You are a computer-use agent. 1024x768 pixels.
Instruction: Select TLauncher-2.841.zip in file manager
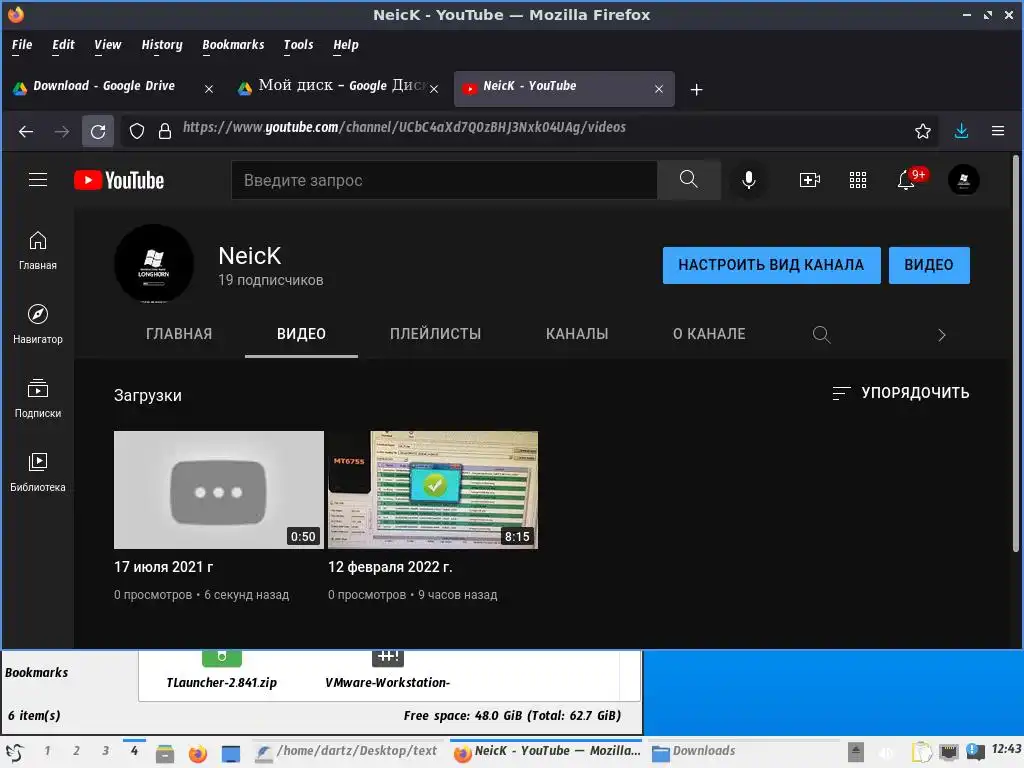tap(221, 671)
